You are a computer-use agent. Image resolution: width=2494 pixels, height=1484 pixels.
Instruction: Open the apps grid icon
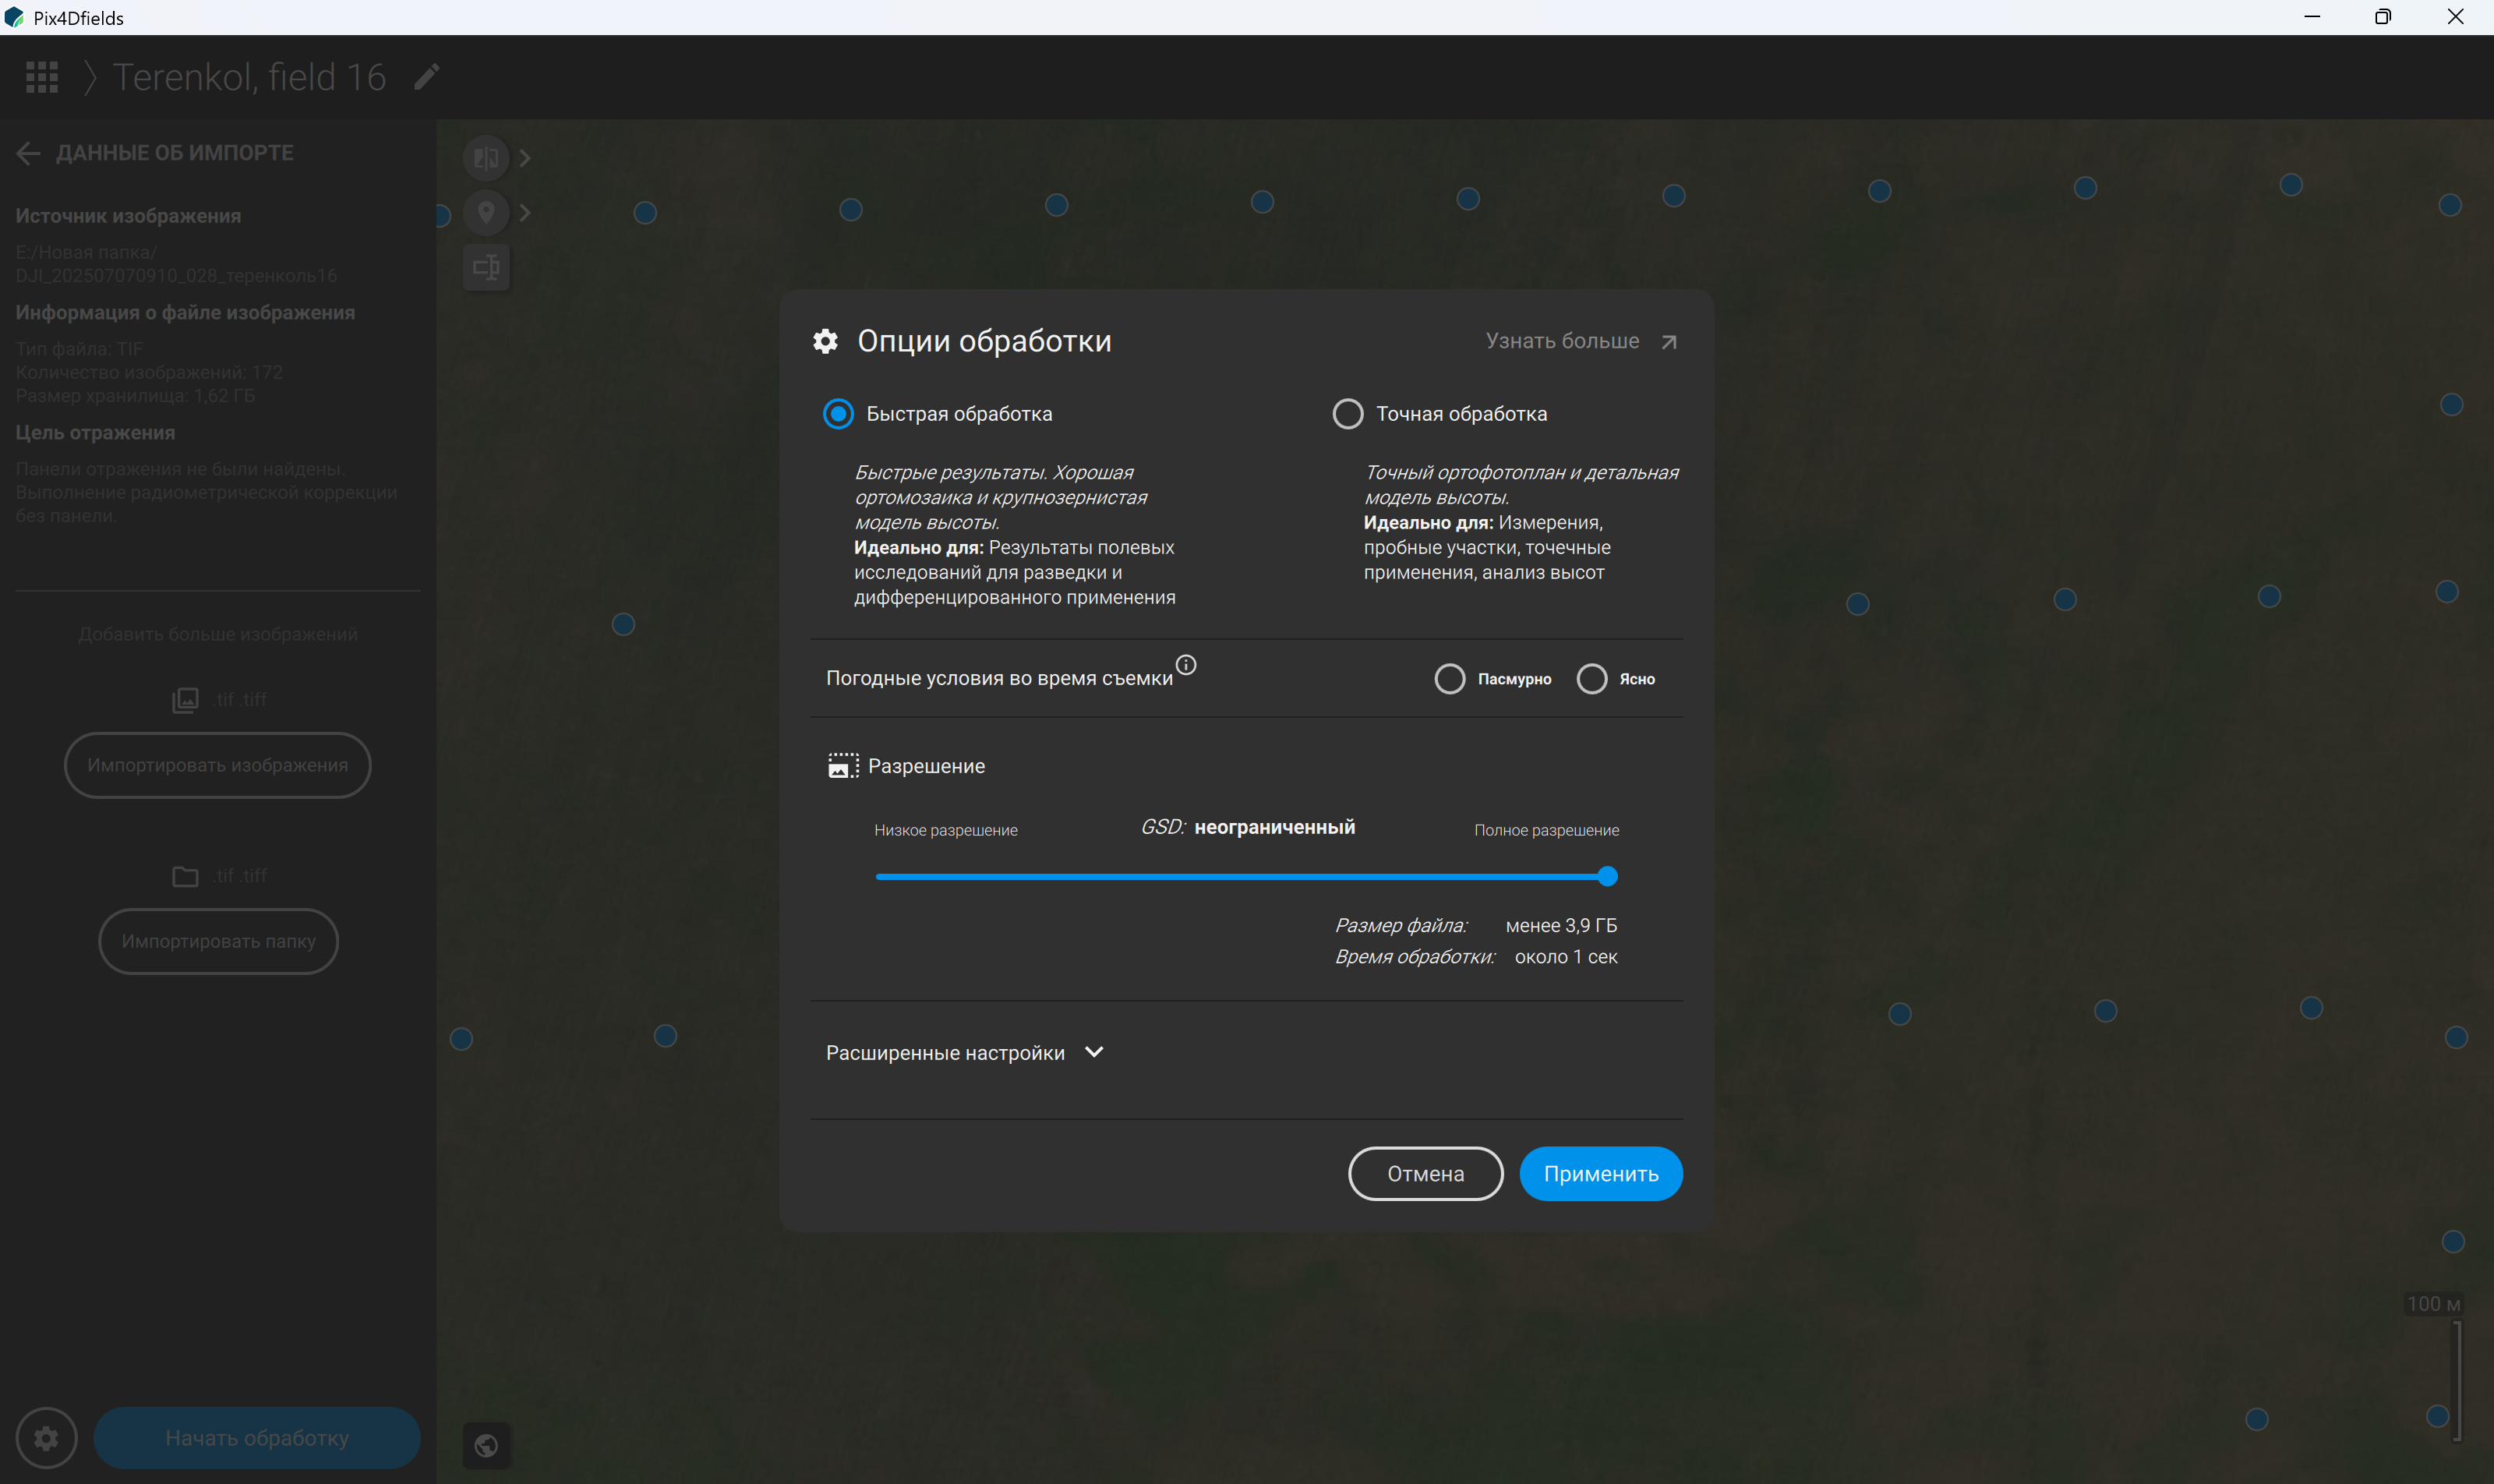tap(42, 77)
